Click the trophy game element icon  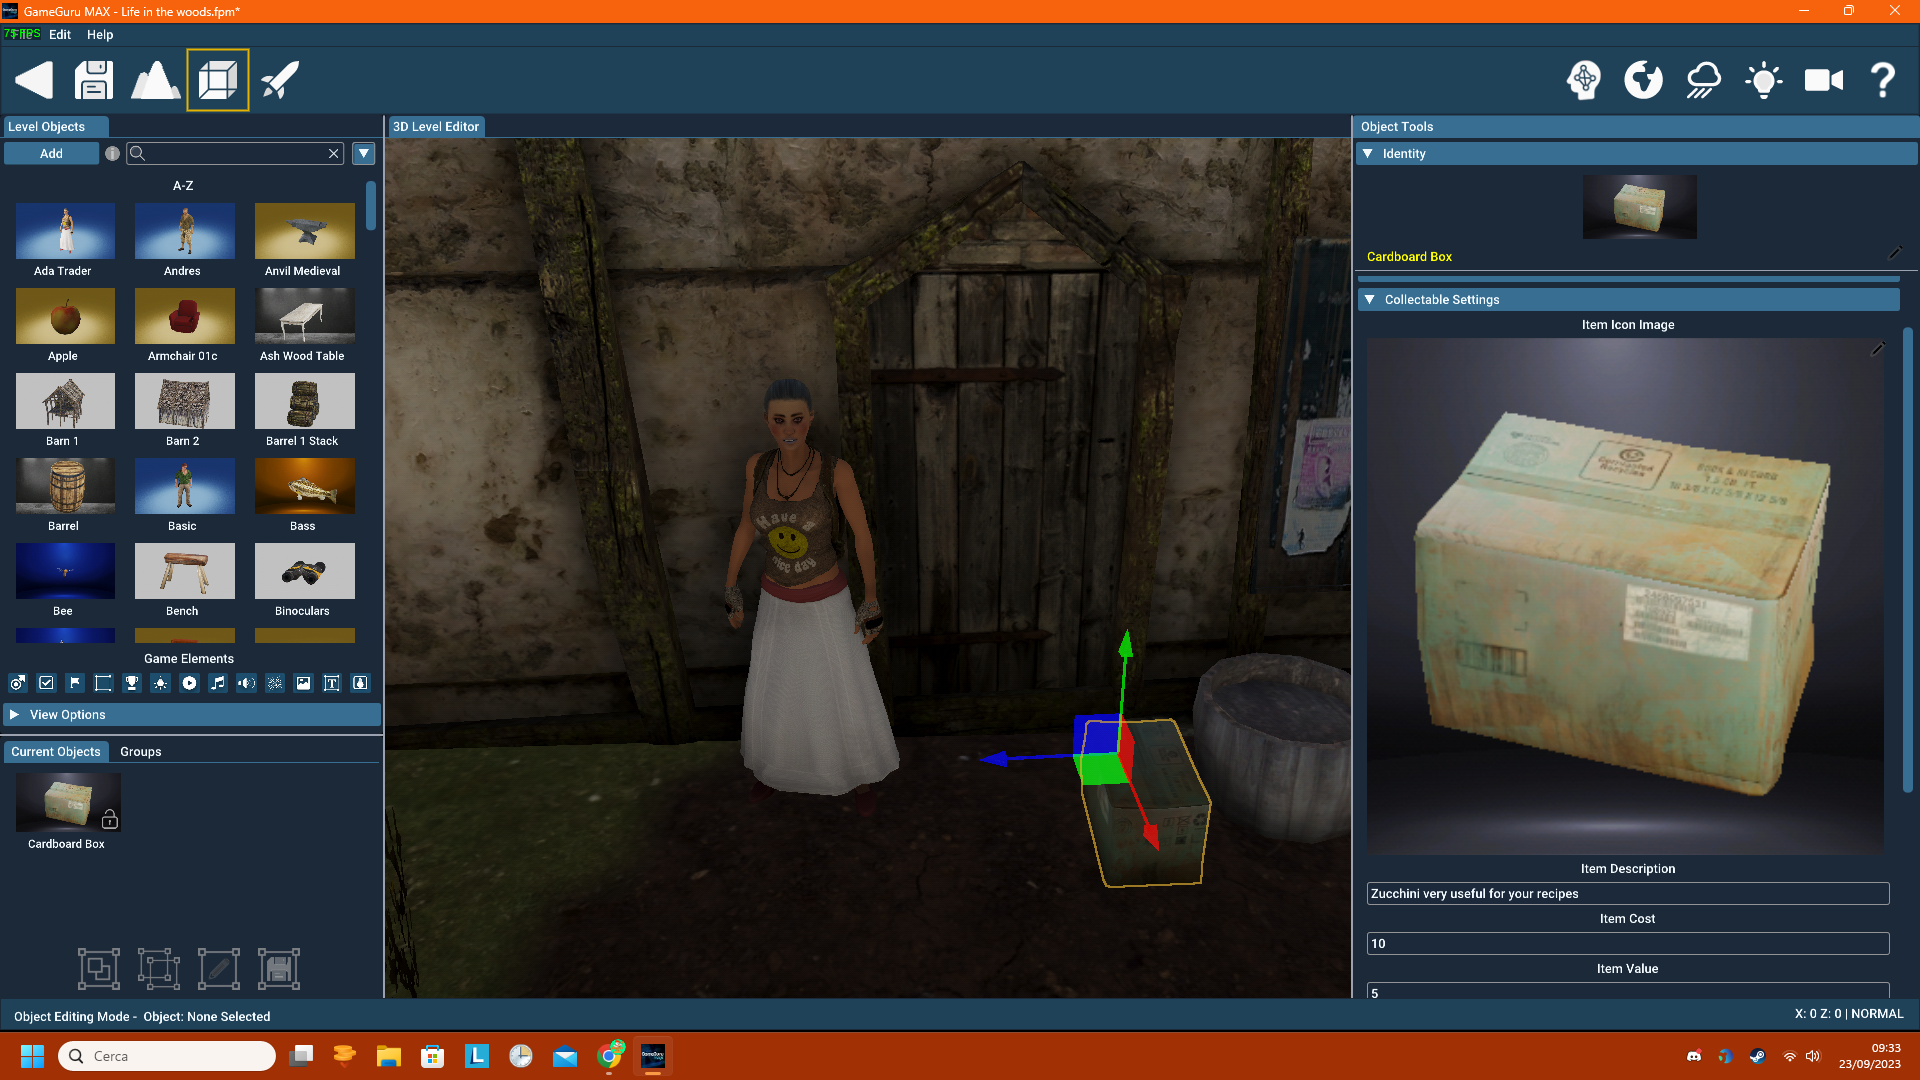click(x=131, y=683)
